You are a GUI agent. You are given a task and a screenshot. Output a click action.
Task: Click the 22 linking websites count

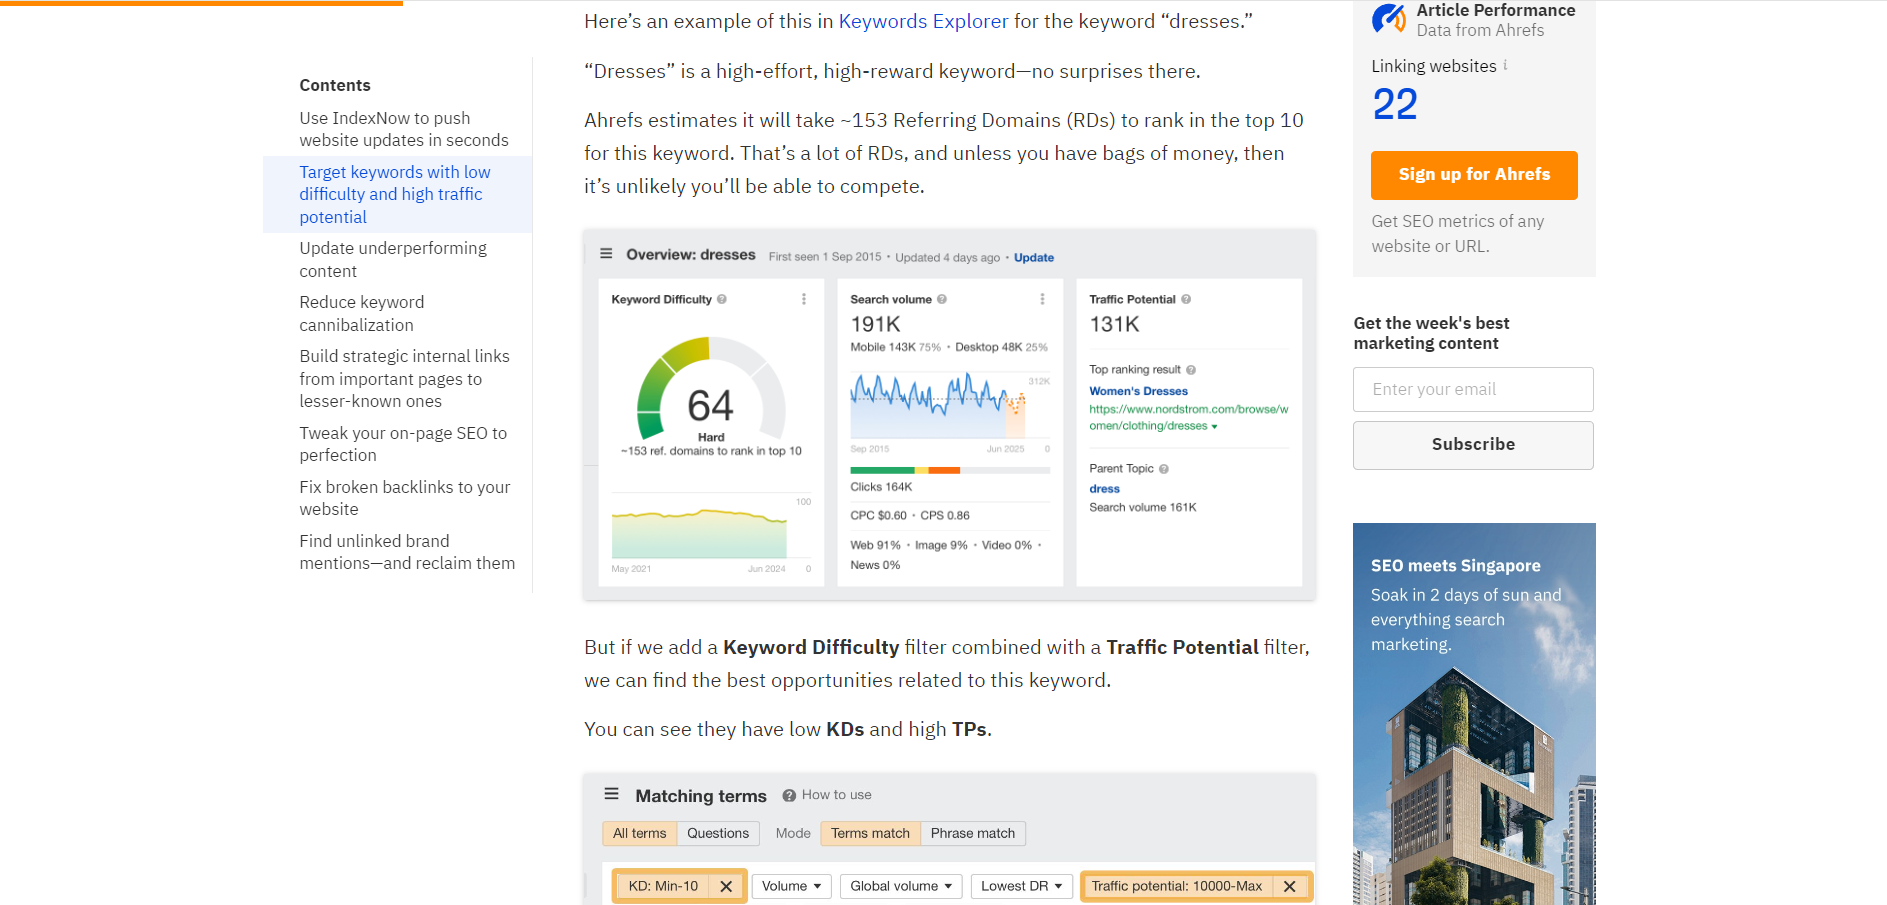point(1395,104)
